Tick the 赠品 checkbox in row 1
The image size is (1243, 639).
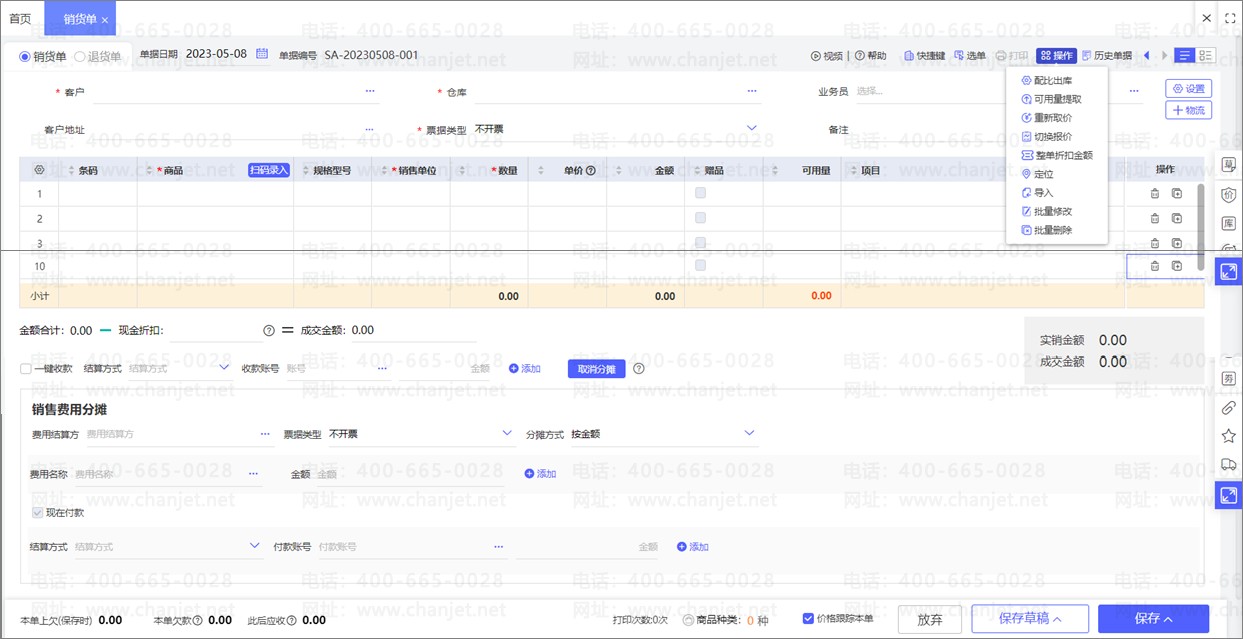coord(700,193)
